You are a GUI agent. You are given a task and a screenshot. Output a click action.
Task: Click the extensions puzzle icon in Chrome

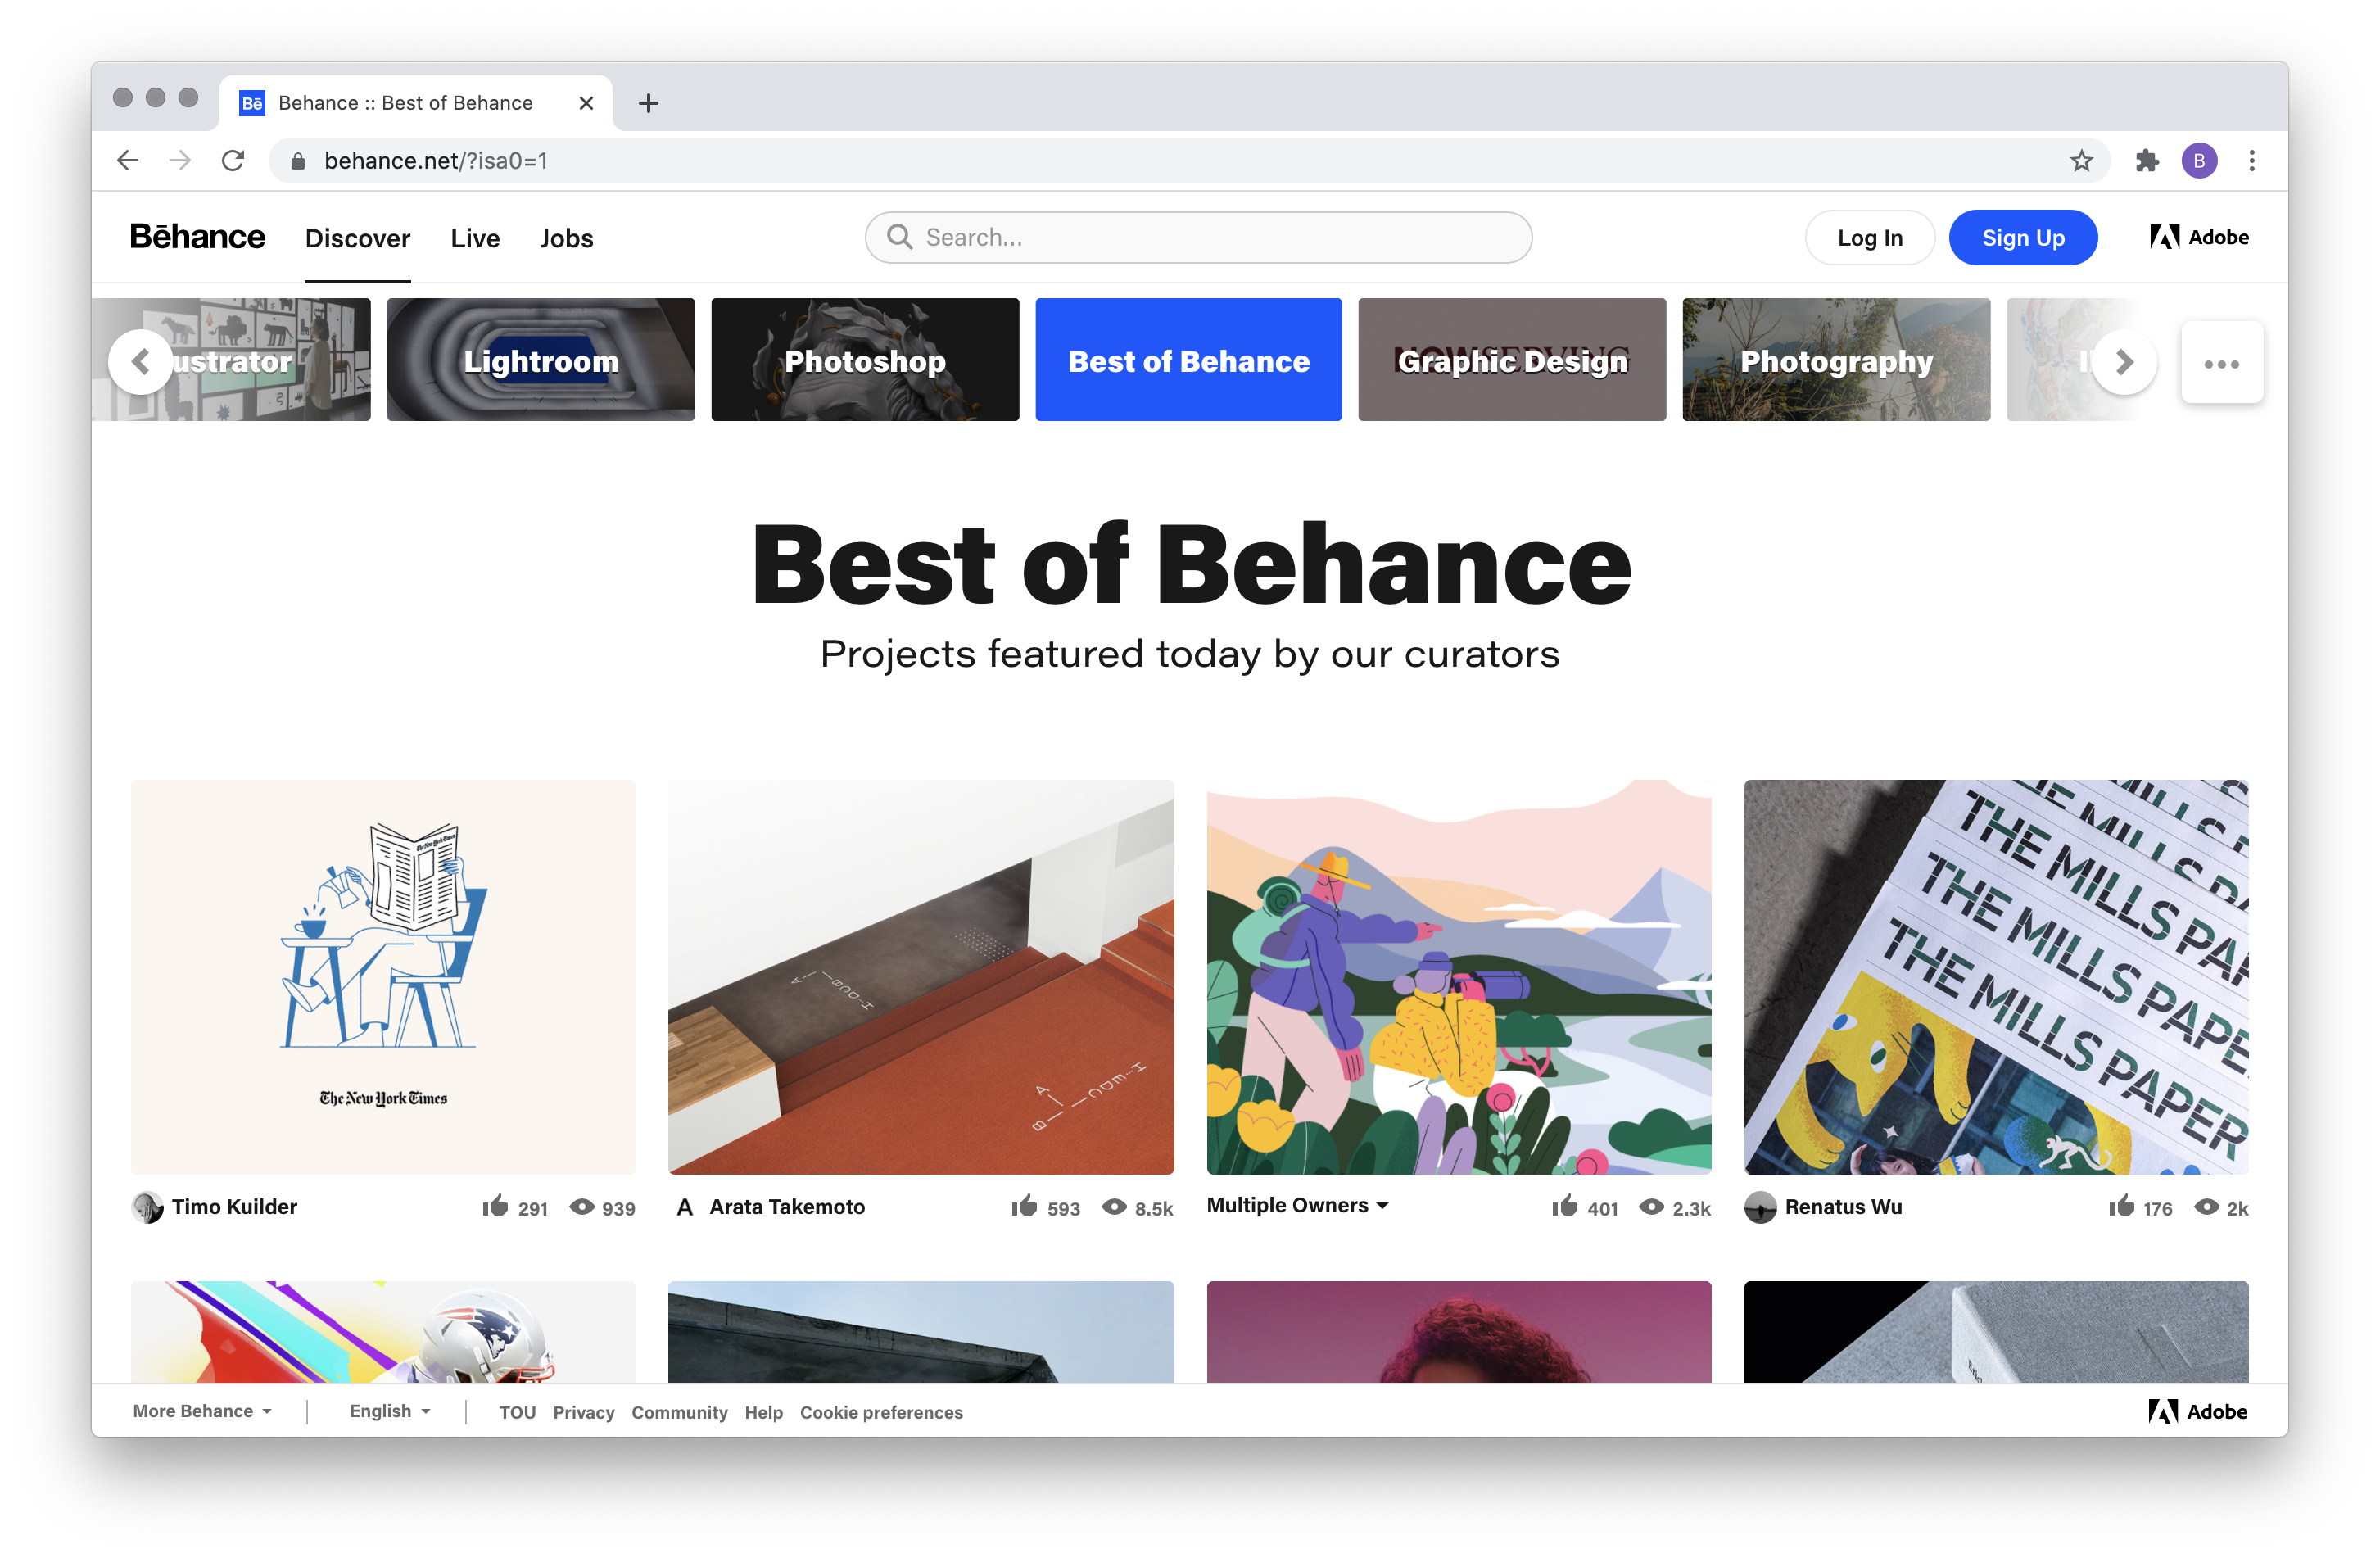point(2145,158)
